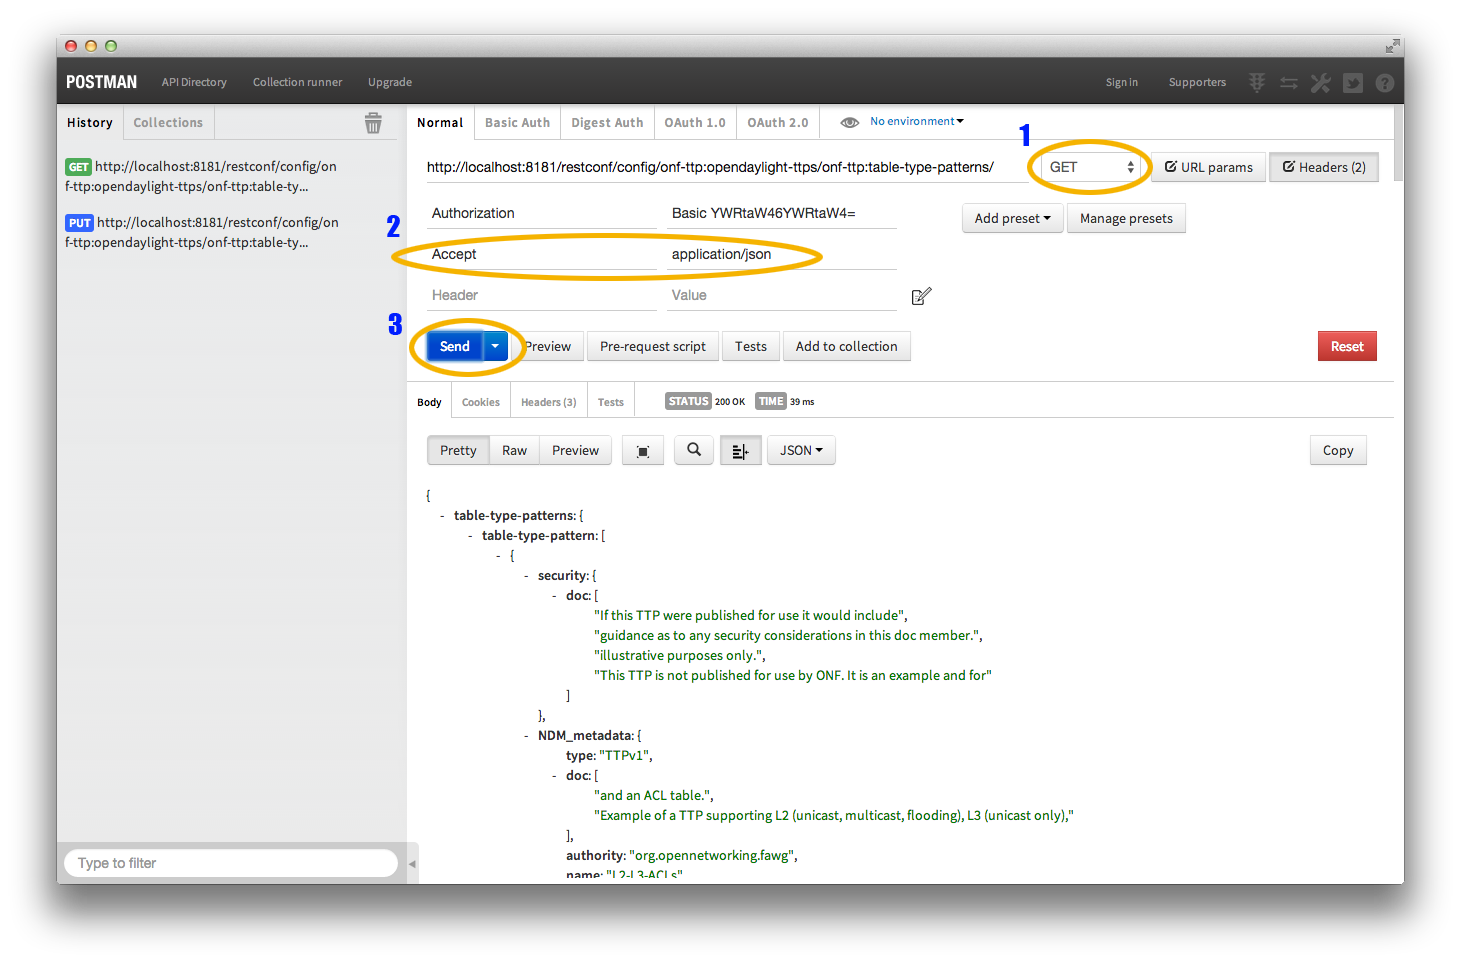The width and height of the screenshot is (1461, 963).
Task: Select the Digest Auth tab
Action: point(607,122)
